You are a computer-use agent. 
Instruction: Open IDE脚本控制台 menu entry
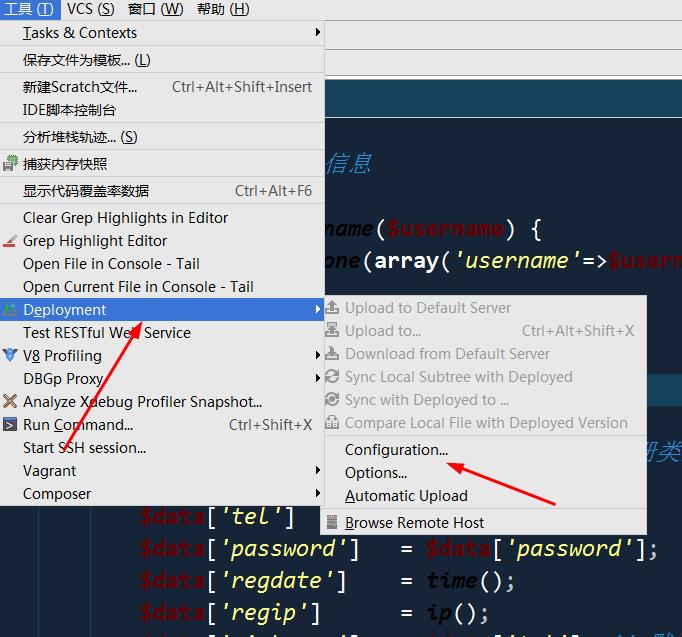[x=162, y=110]
